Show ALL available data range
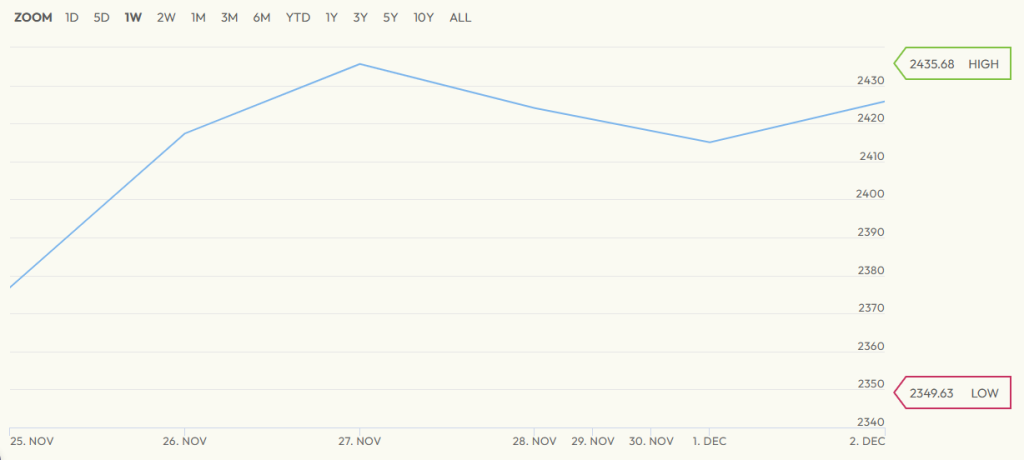This screenshot has width=1024, height=460. point(460,18)
